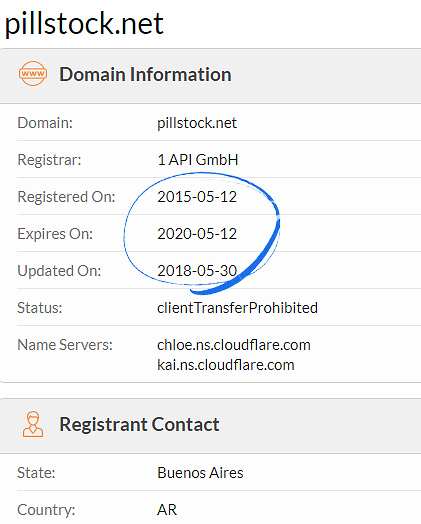Click the clientTransferProhibited status text
The image size is (421, 524).
pos(237,308)
